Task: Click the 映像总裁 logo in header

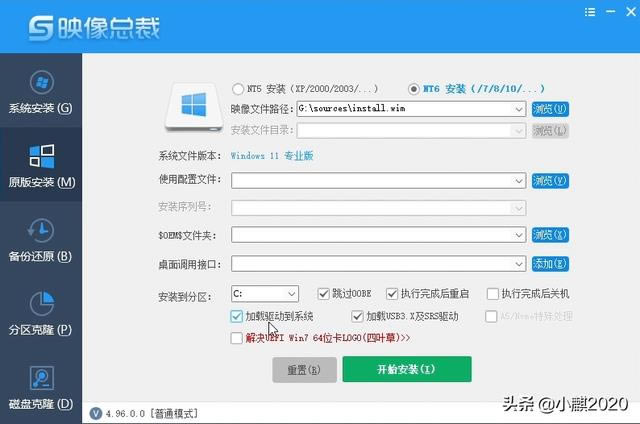Action: (94, 28)
